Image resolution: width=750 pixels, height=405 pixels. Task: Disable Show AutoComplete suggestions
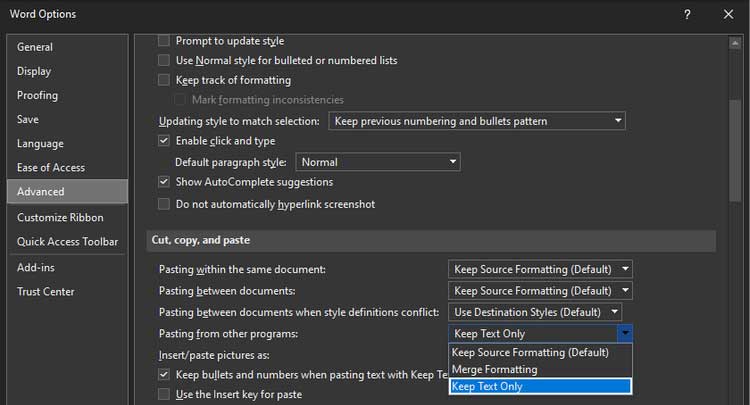pyautogui.click(x=165, y=182)
